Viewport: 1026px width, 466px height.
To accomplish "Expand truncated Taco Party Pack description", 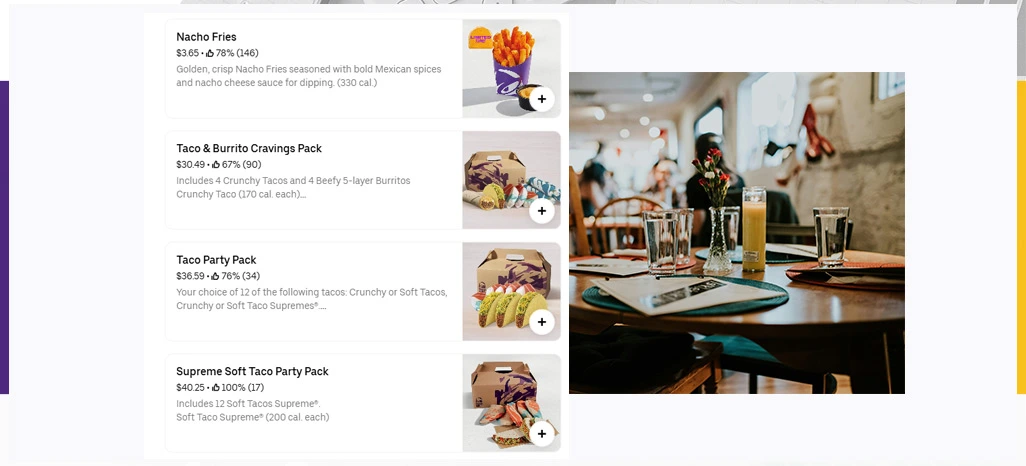I will point(311,299).
